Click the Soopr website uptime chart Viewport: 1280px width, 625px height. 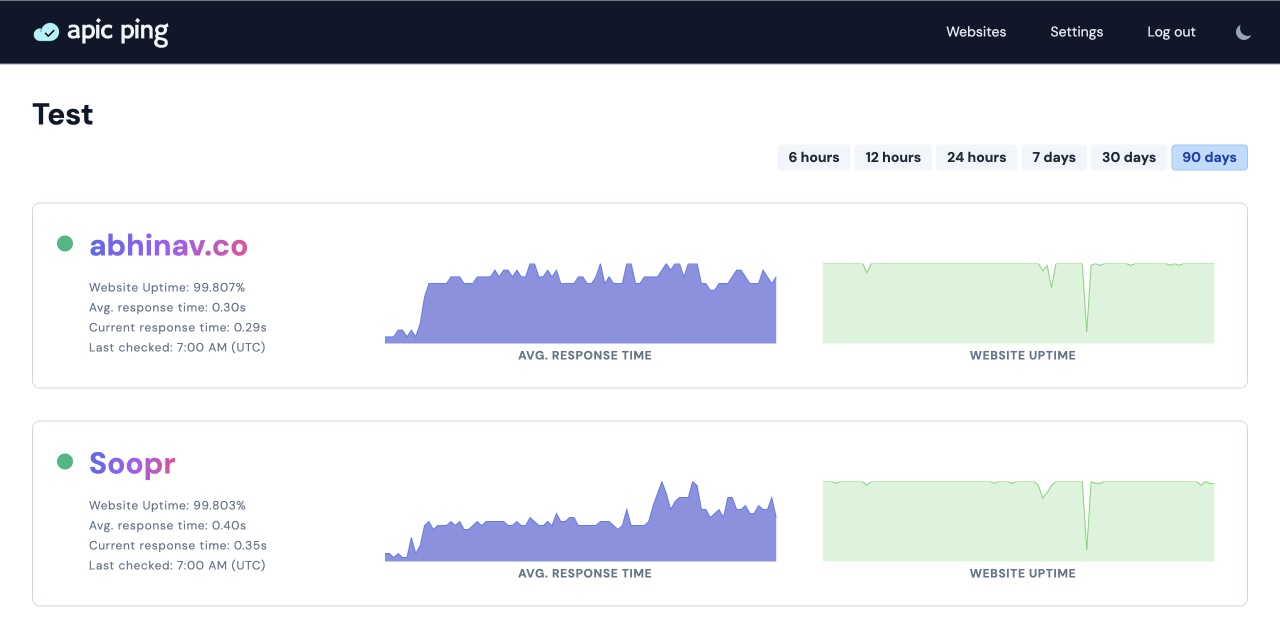point(1018,521)
